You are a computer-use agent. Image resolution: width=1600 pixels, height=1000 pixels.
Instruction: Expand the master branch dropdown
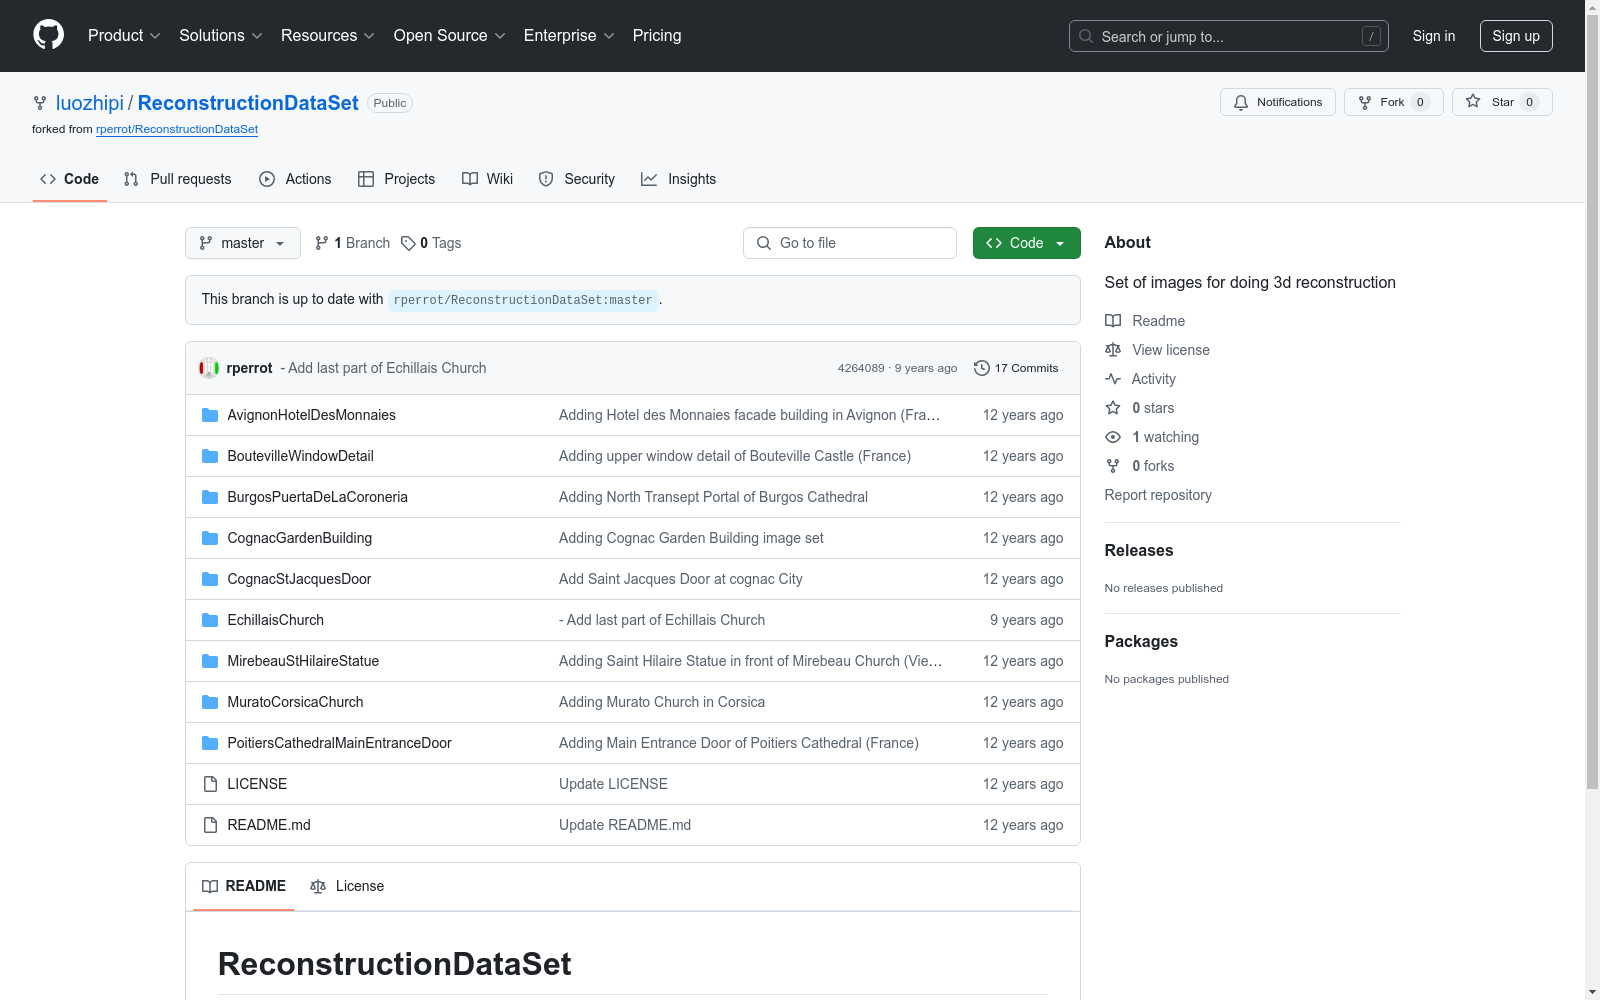[243, 243]
